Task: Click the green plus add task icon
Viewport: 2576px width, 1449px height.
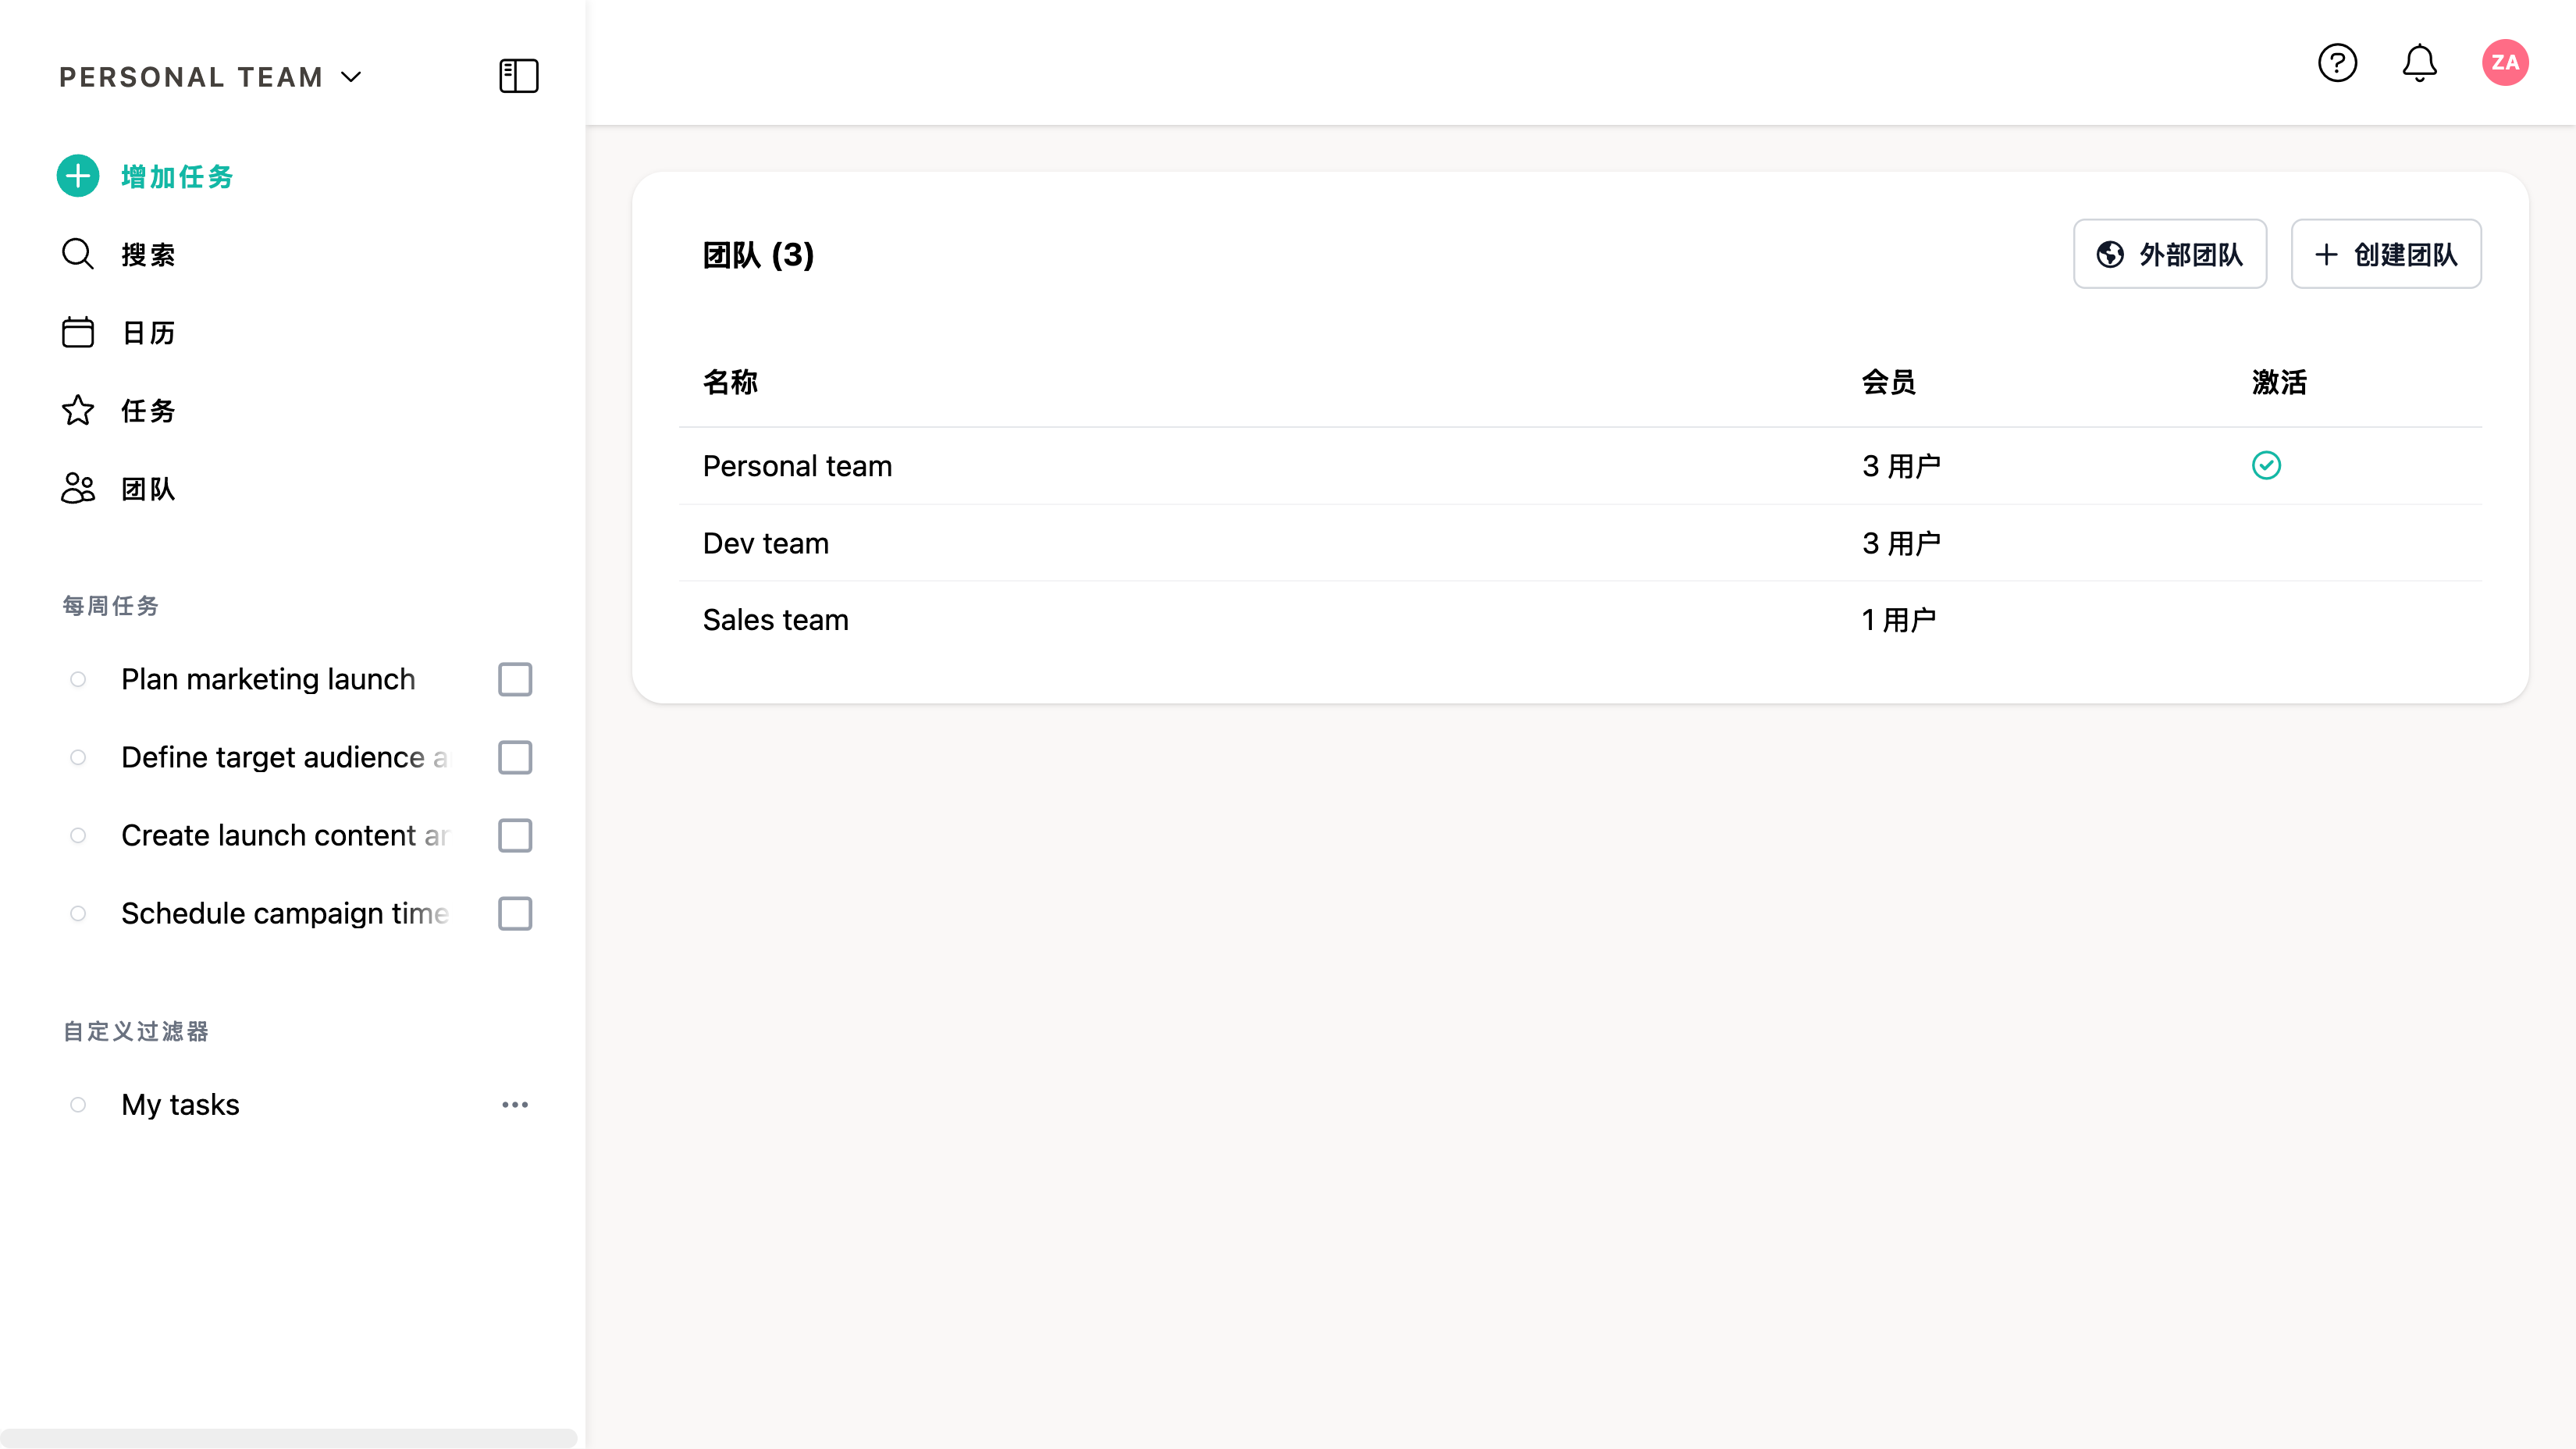Action: point(78,176)
